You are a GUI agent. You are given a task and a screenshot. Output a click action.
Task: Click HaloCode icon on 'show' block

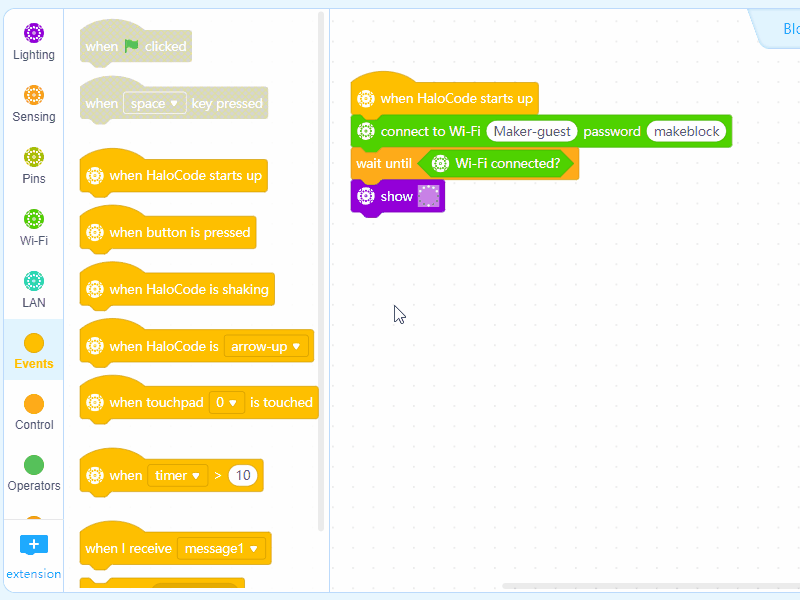point(366,196)
